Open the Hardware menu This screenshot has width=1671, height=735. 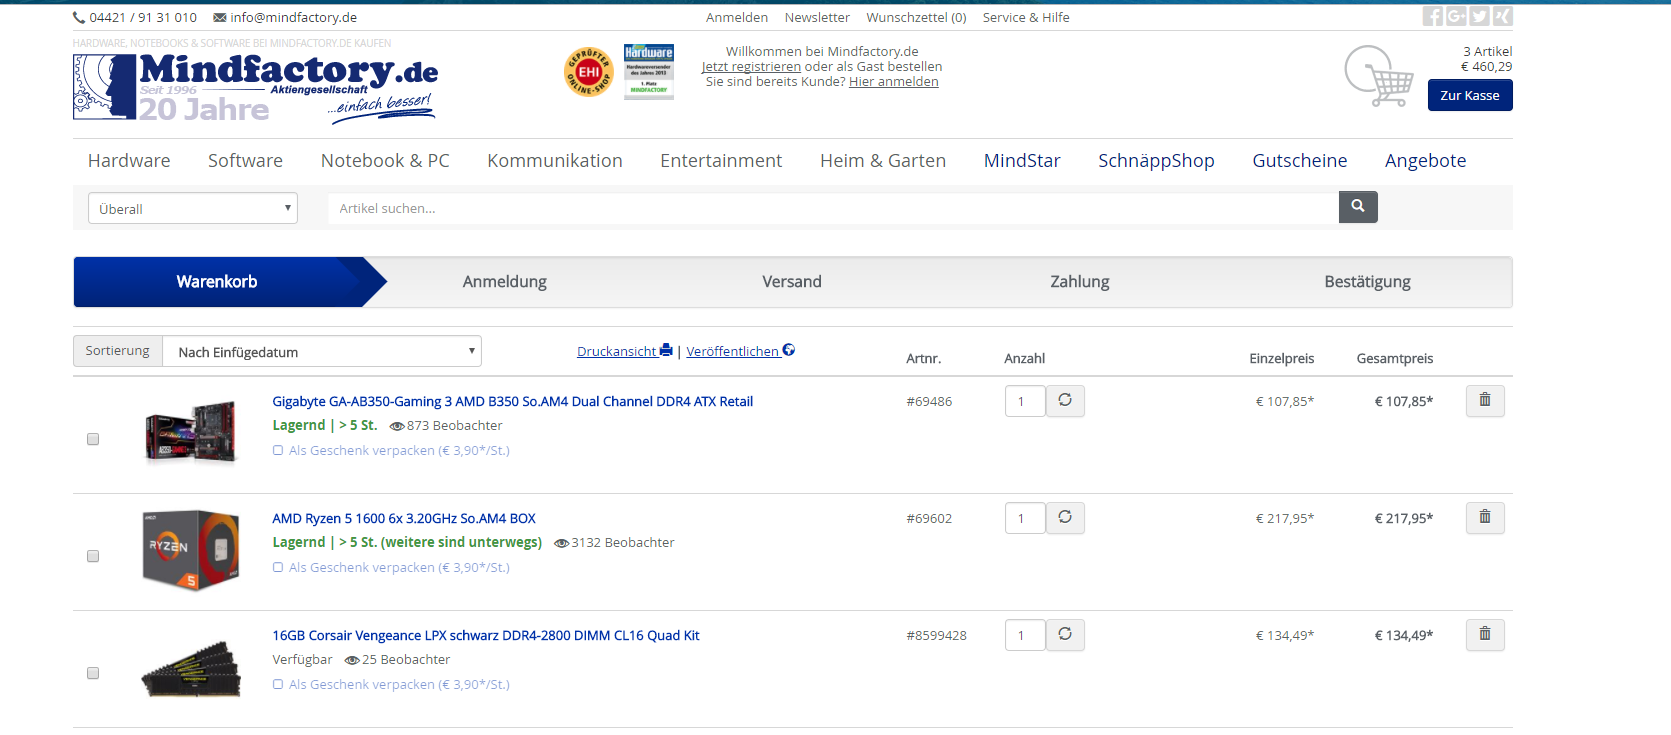click(129, 160)
